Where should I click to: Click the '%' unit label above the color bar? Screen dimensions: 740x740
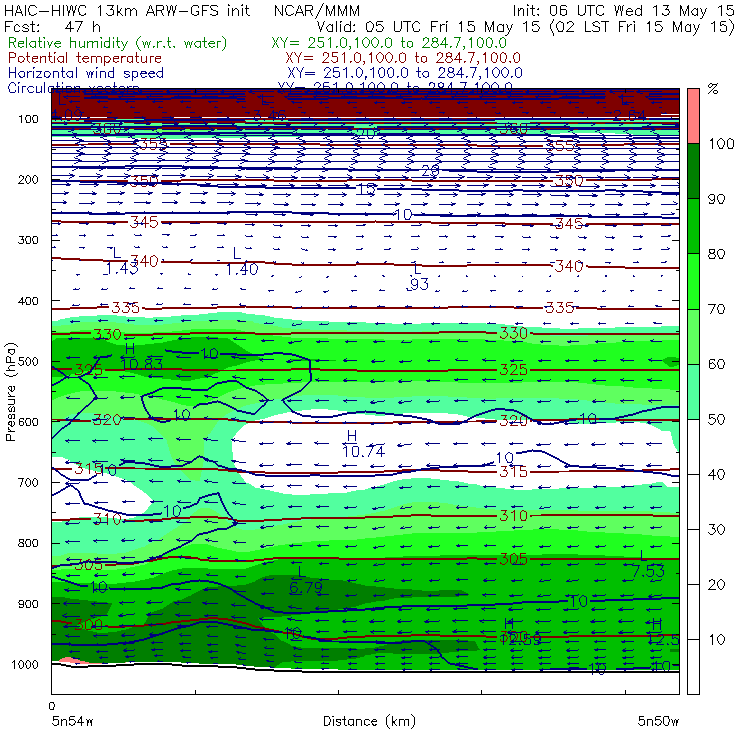point(713,89)
